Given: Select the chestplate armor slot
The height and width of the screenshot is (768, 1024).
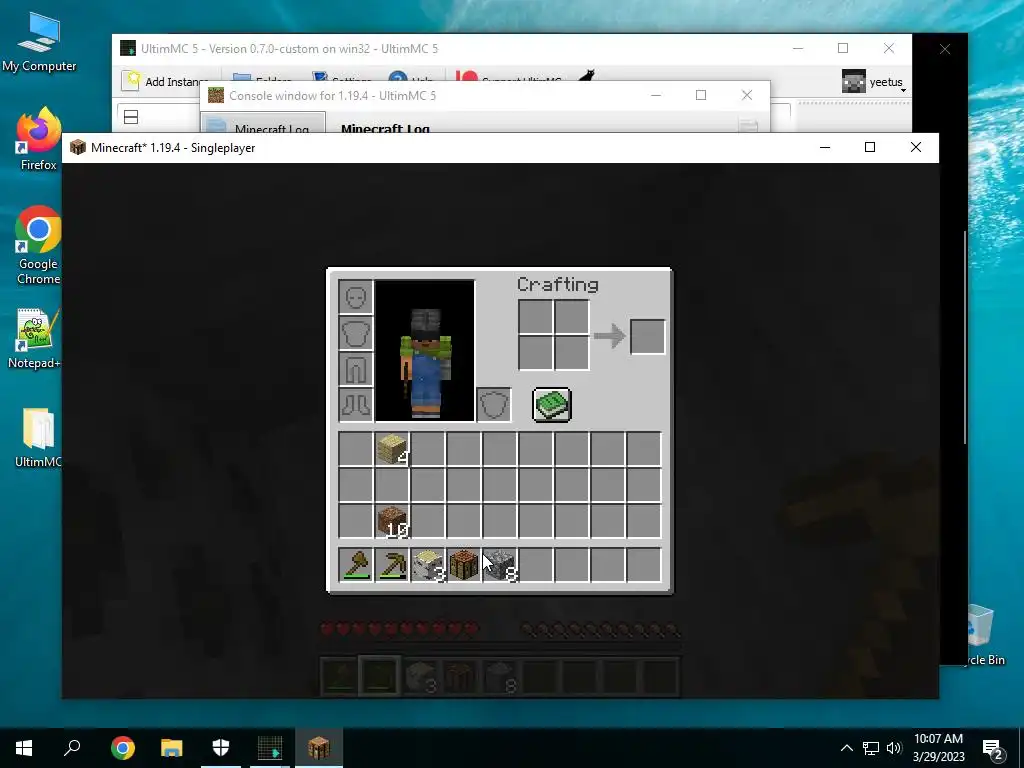Looking at the screenshot, I should pyautogui.click(x=356, y=333).
